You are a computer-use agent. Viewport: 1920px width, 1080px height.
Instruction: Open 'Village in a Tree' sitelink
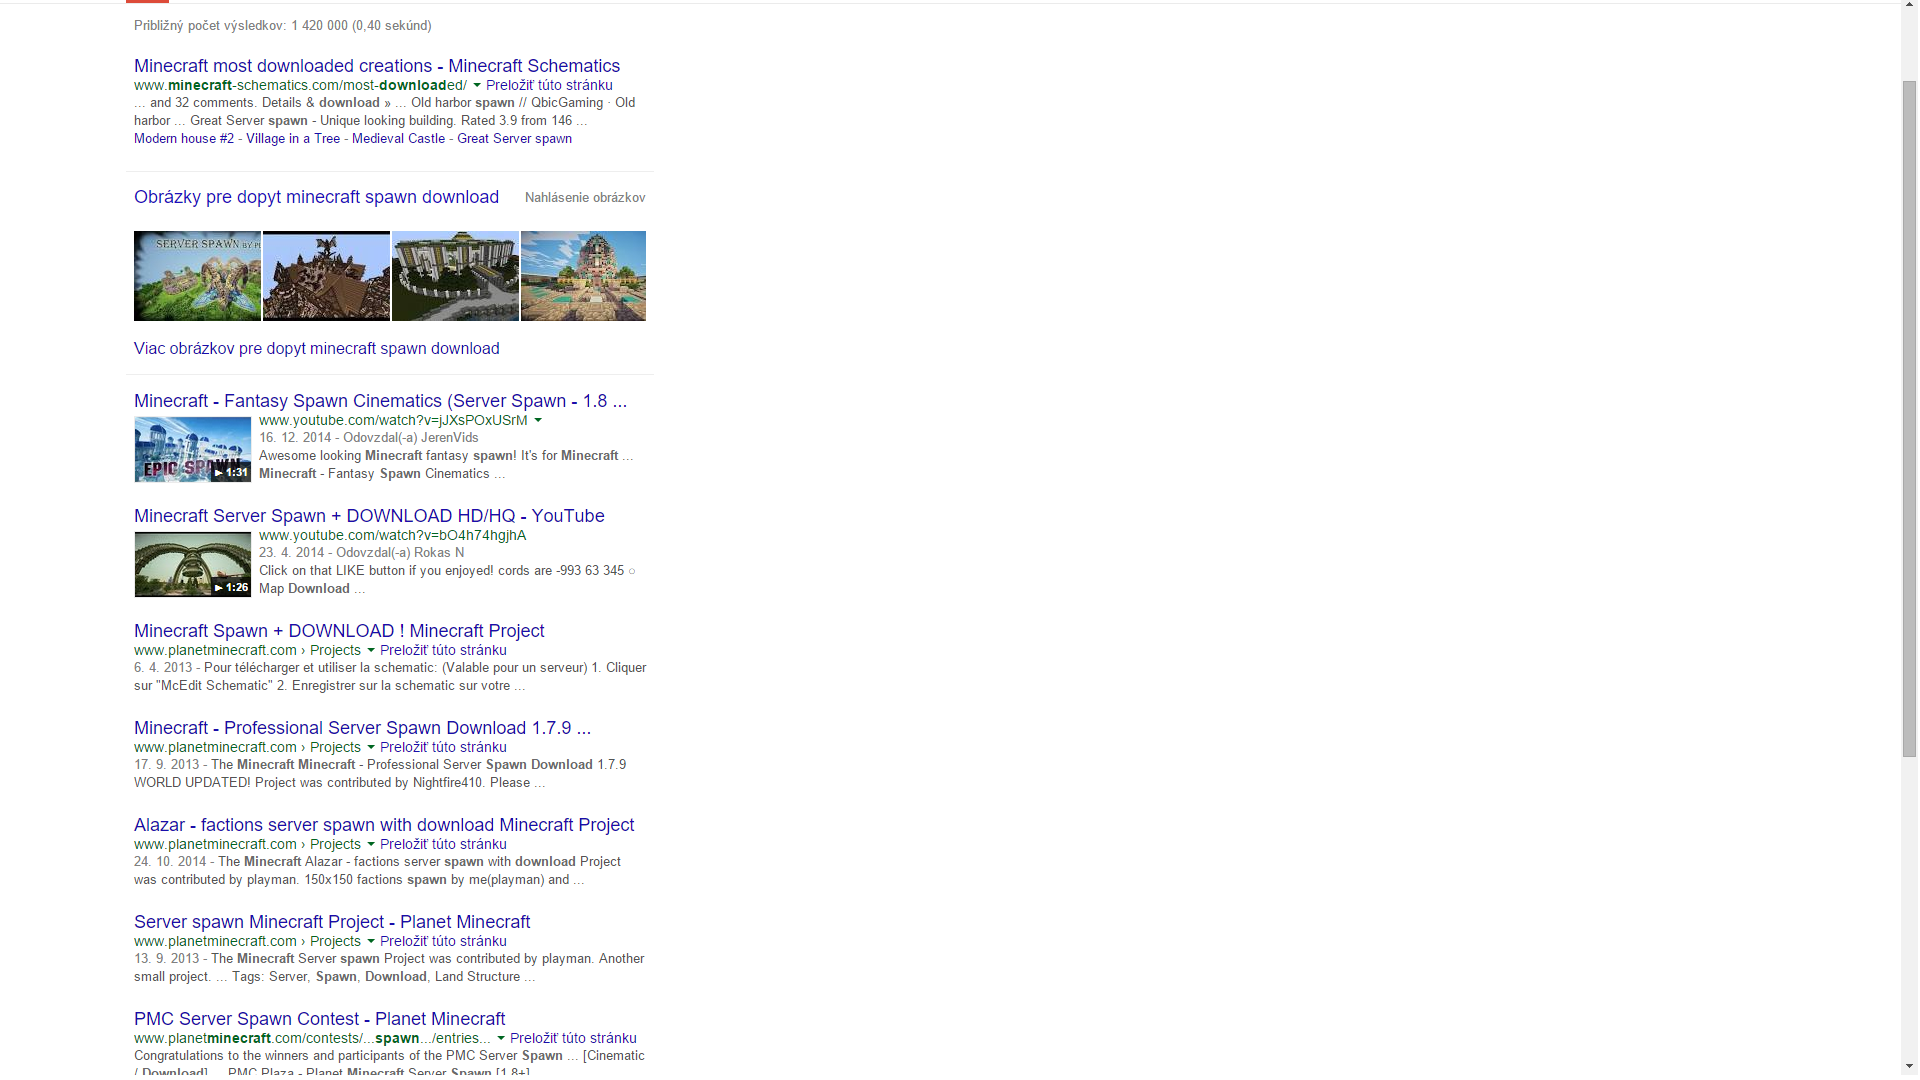[293, 139]
